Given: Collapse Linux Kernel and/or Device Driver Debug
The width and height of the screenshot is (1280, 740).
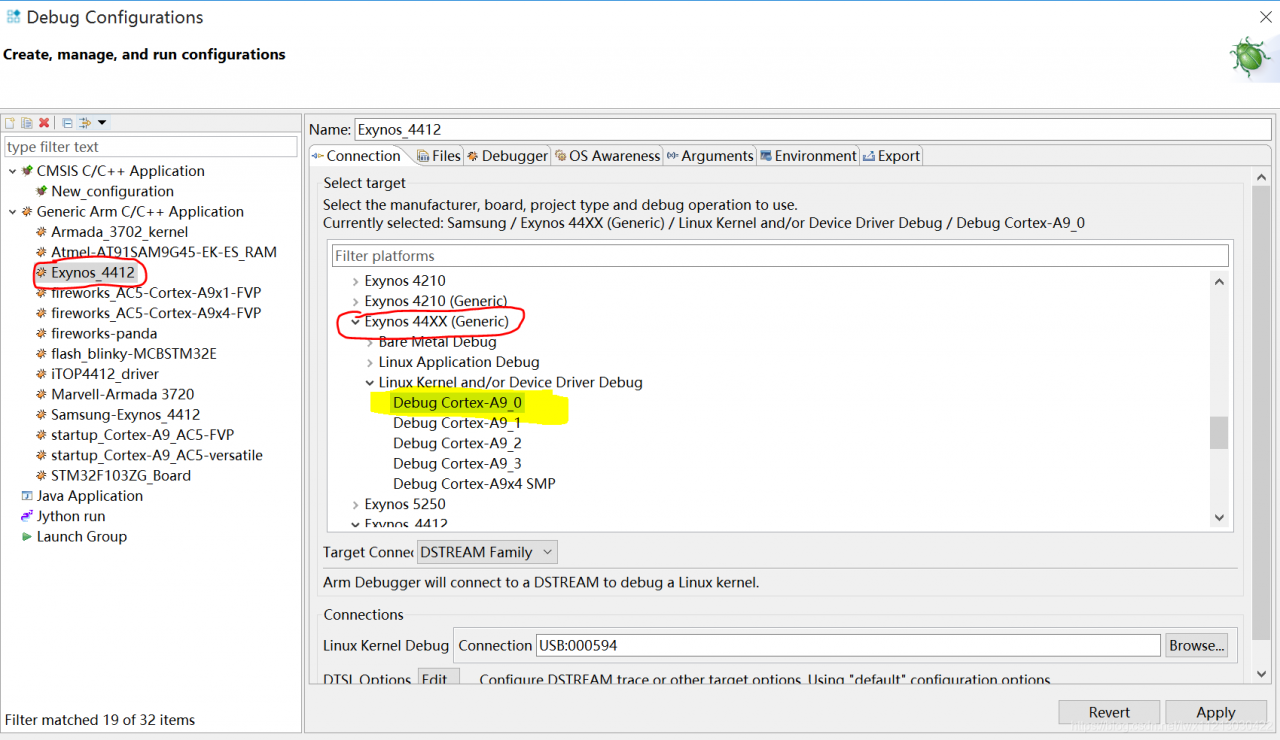Looking at the screenshot, I should tap(369, 383).
